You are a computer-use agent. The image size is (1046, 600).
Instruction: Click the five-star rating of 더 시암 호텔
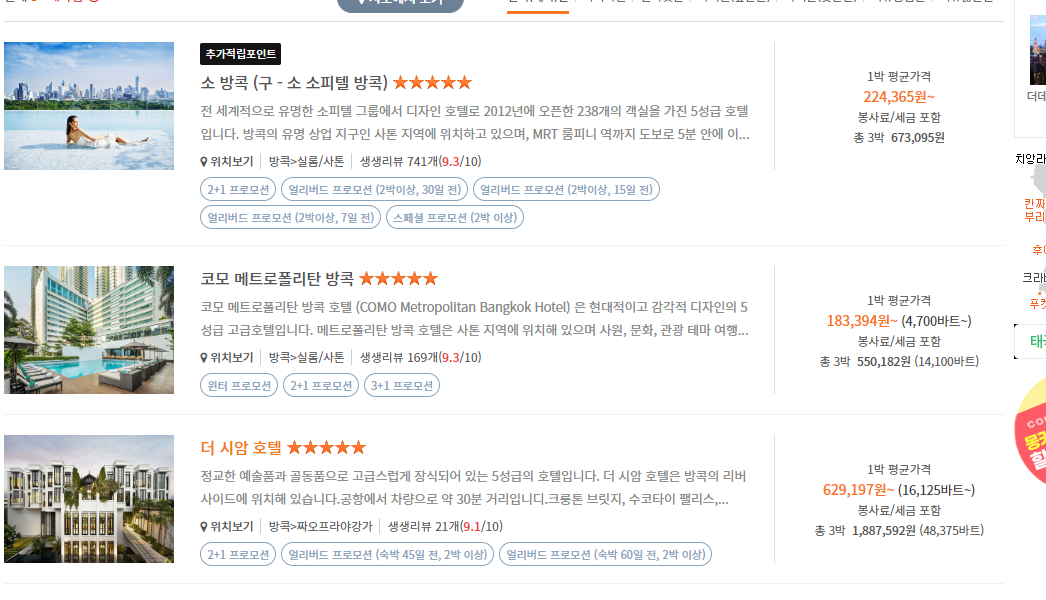(326, 447)
